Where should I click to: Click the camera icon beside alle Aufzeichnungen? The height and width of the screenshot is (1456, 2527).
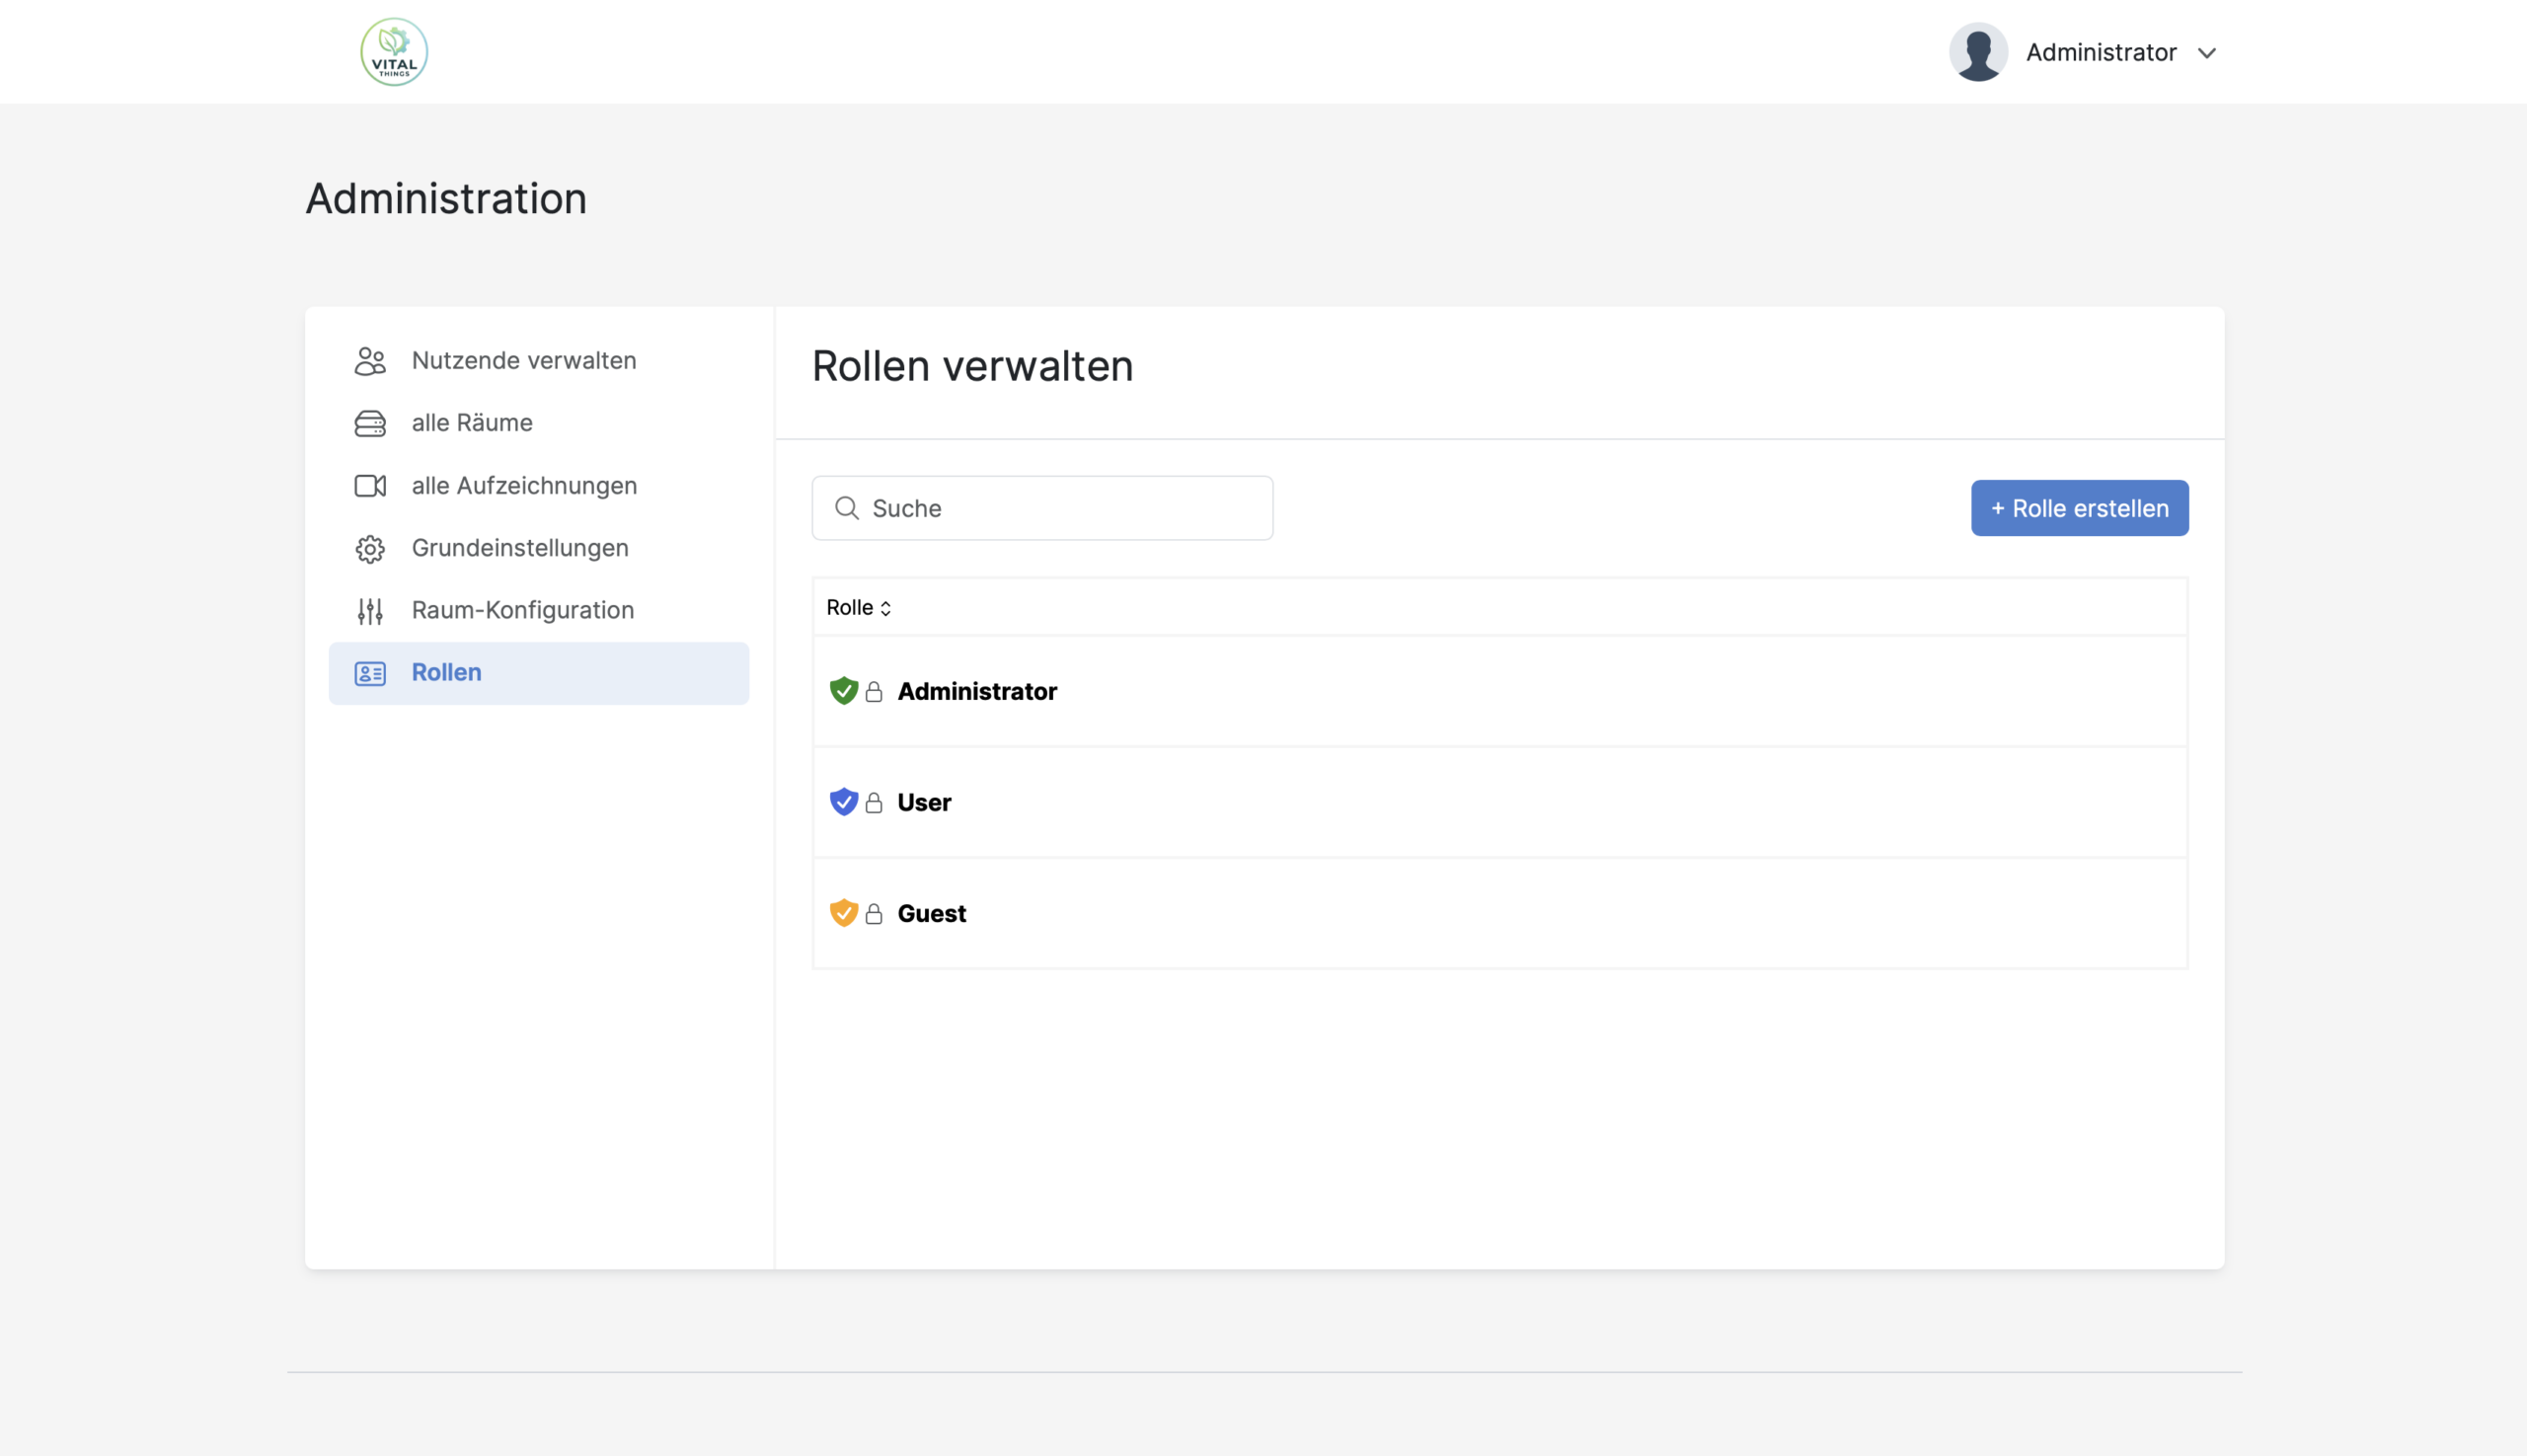[370, 486]
